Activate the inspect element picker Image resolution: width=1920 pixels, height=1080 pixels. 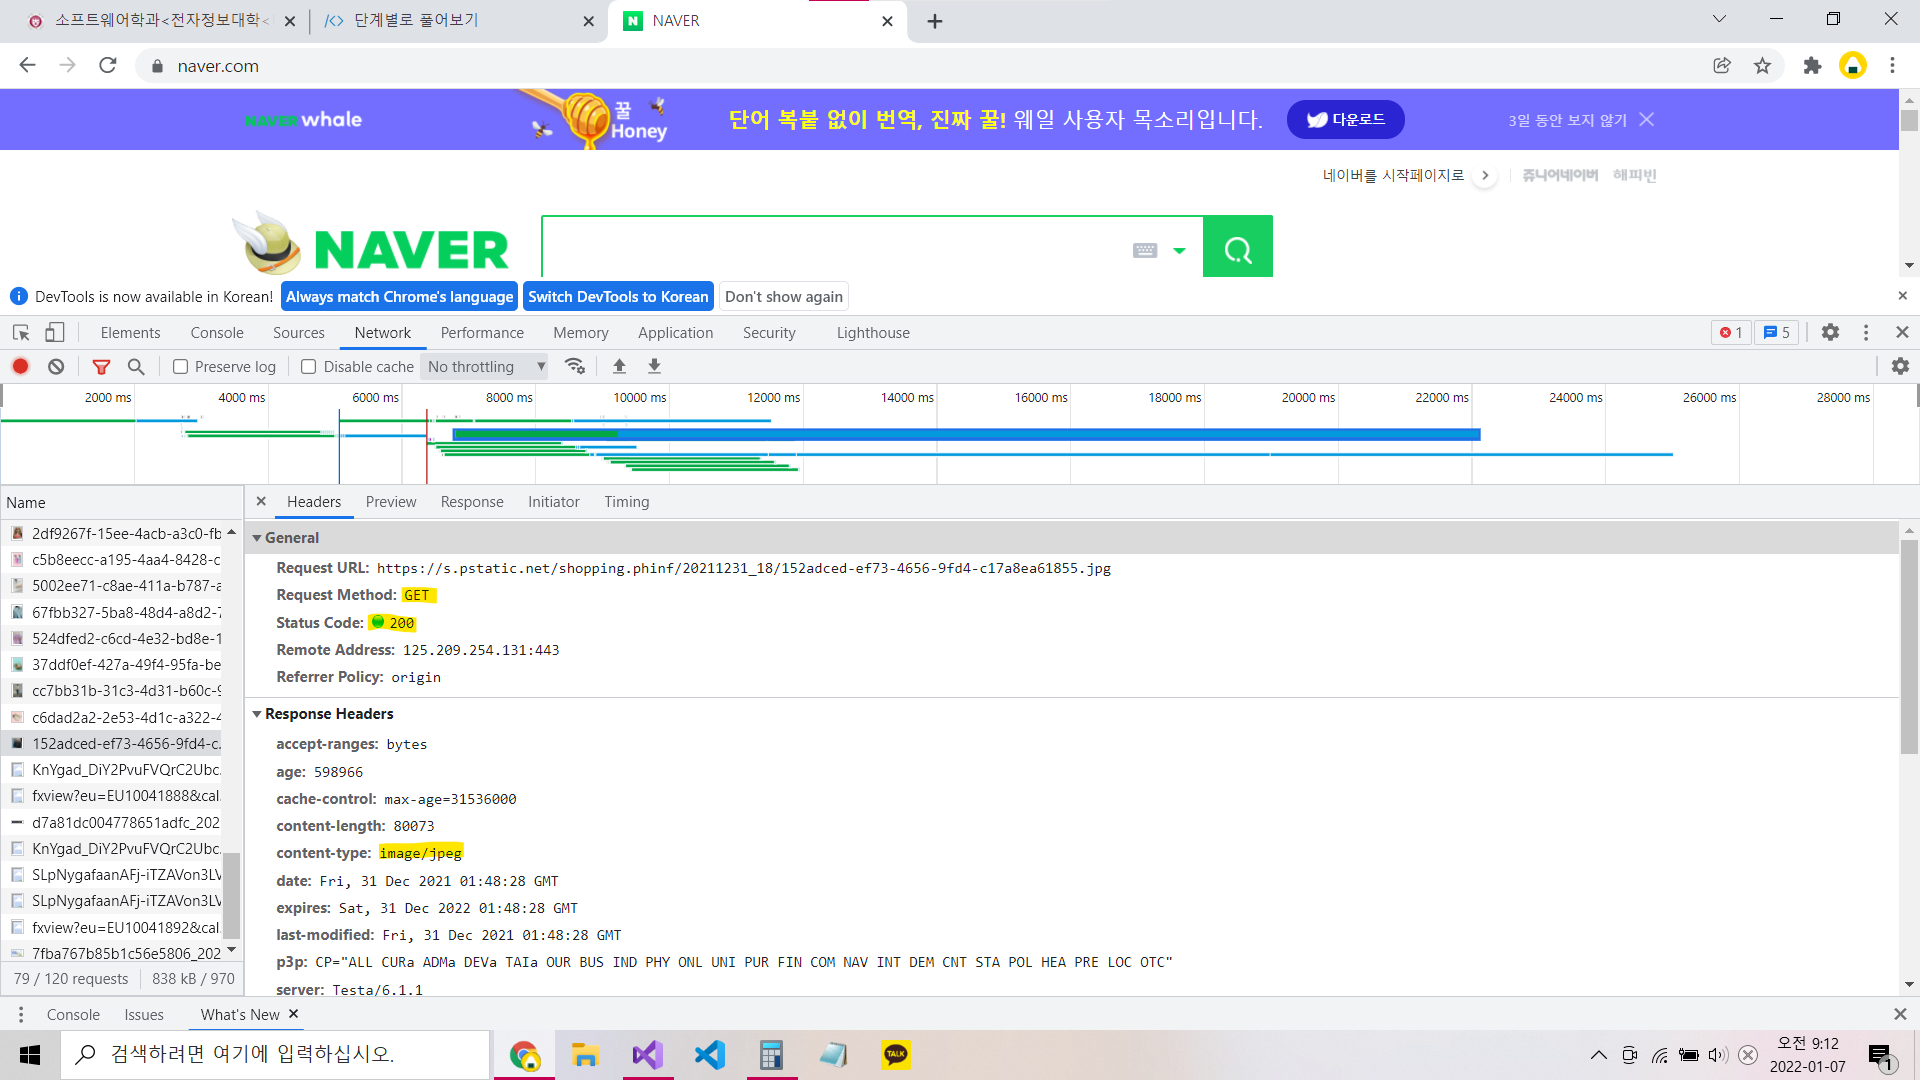click(21, 333)
